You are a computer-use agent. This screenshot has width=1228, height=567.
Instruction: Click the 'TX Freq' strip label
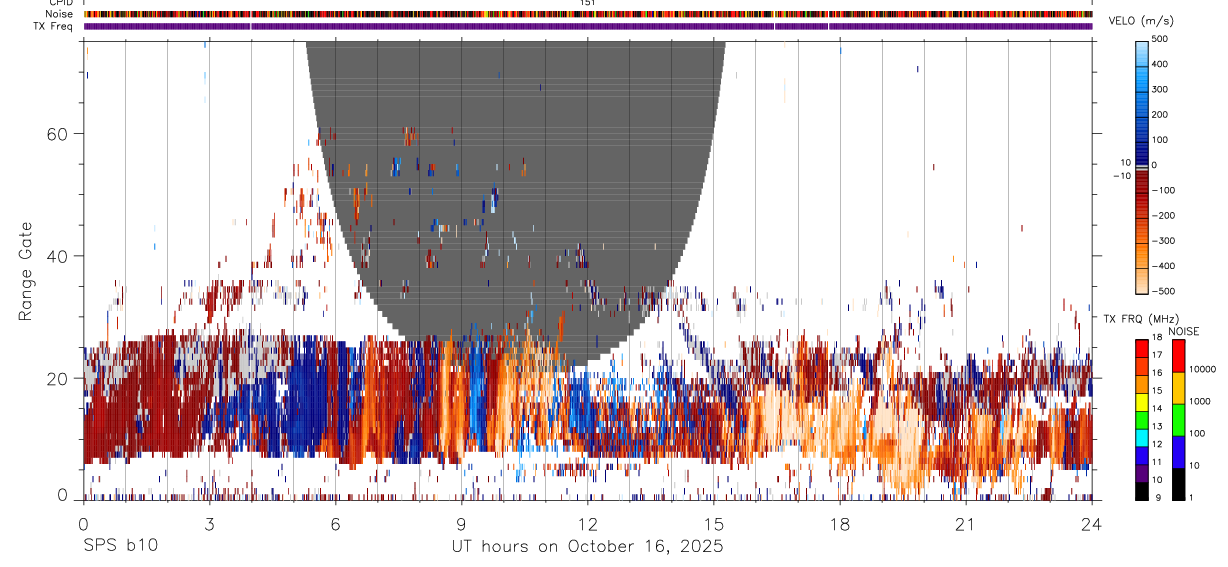click(x=54, y=26)
